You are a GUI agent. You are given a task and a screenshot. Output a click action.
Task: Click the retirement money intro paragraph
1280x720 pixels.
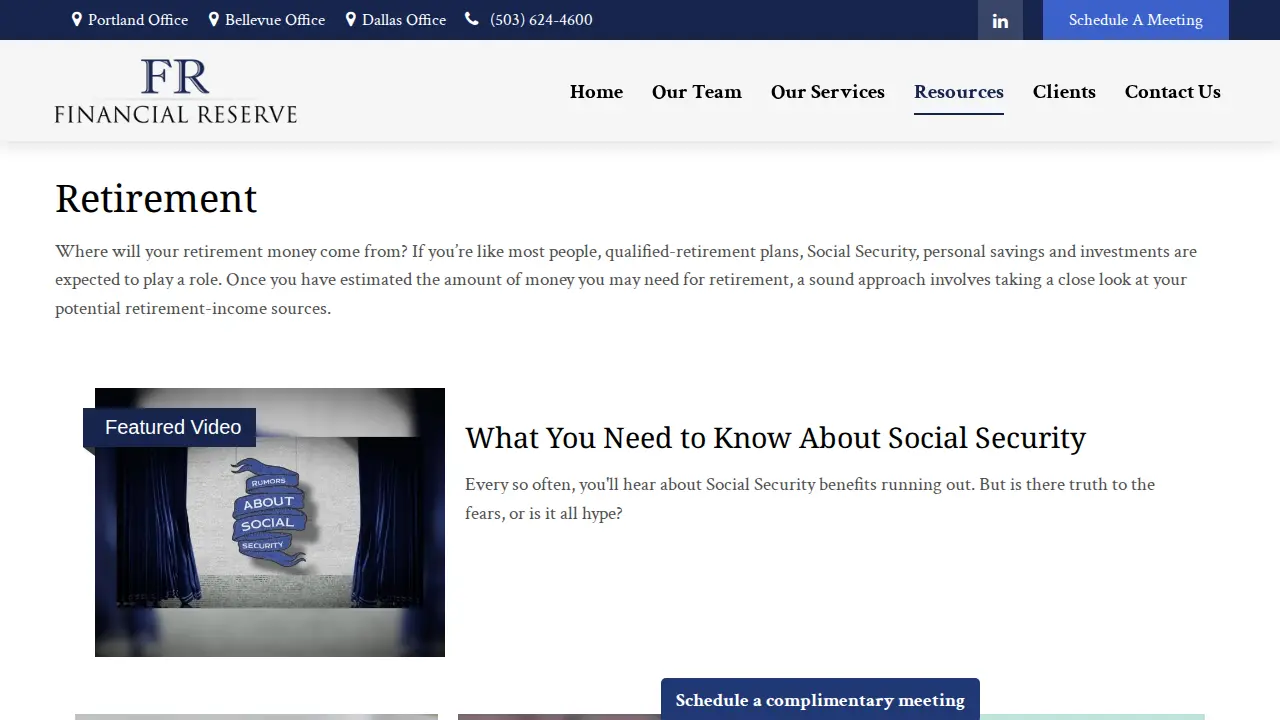626,280
